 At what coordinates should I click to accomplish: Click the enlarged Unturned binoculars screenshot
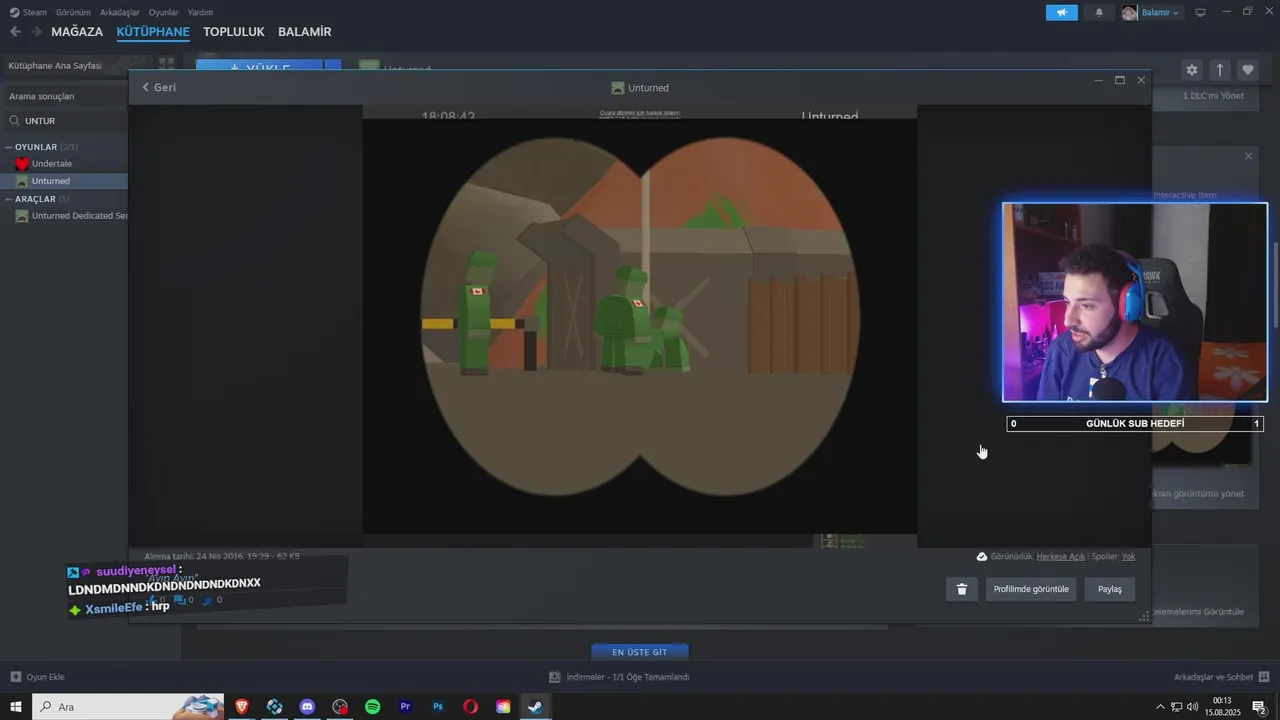(x=640, y=326)
